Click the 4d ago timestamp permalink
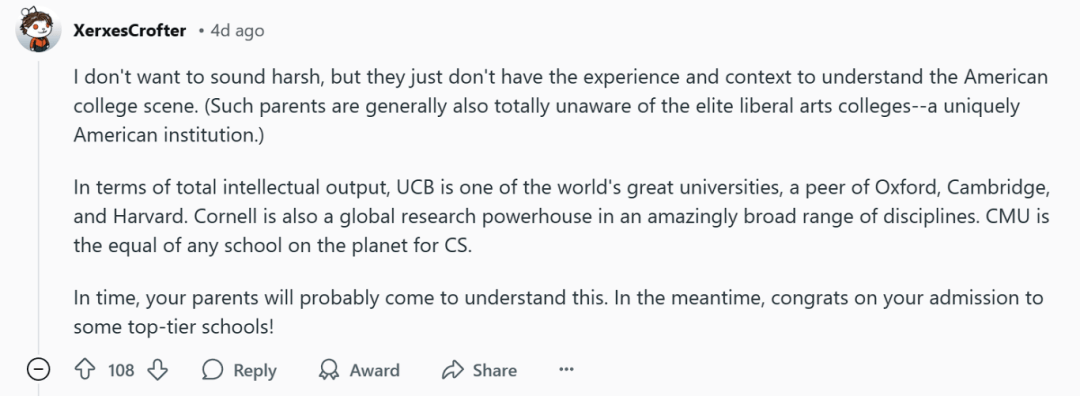 [237, 31]
